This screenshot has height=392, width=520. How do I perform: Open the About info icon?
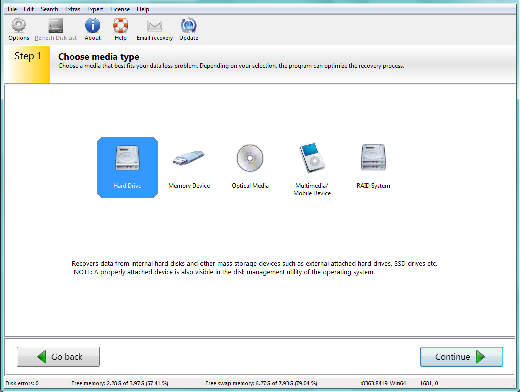point(92,25)
